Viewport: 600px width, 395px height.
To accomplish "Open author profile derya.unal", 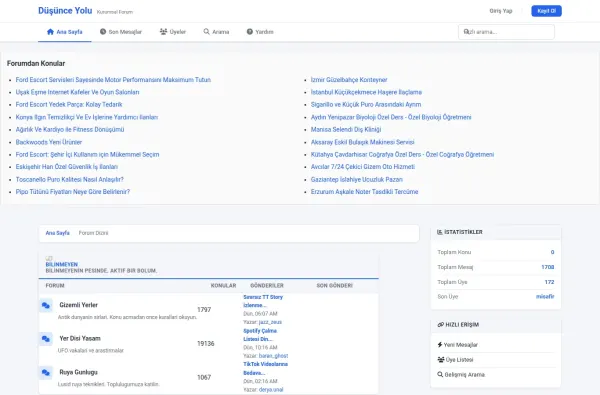I will (271, 389).
